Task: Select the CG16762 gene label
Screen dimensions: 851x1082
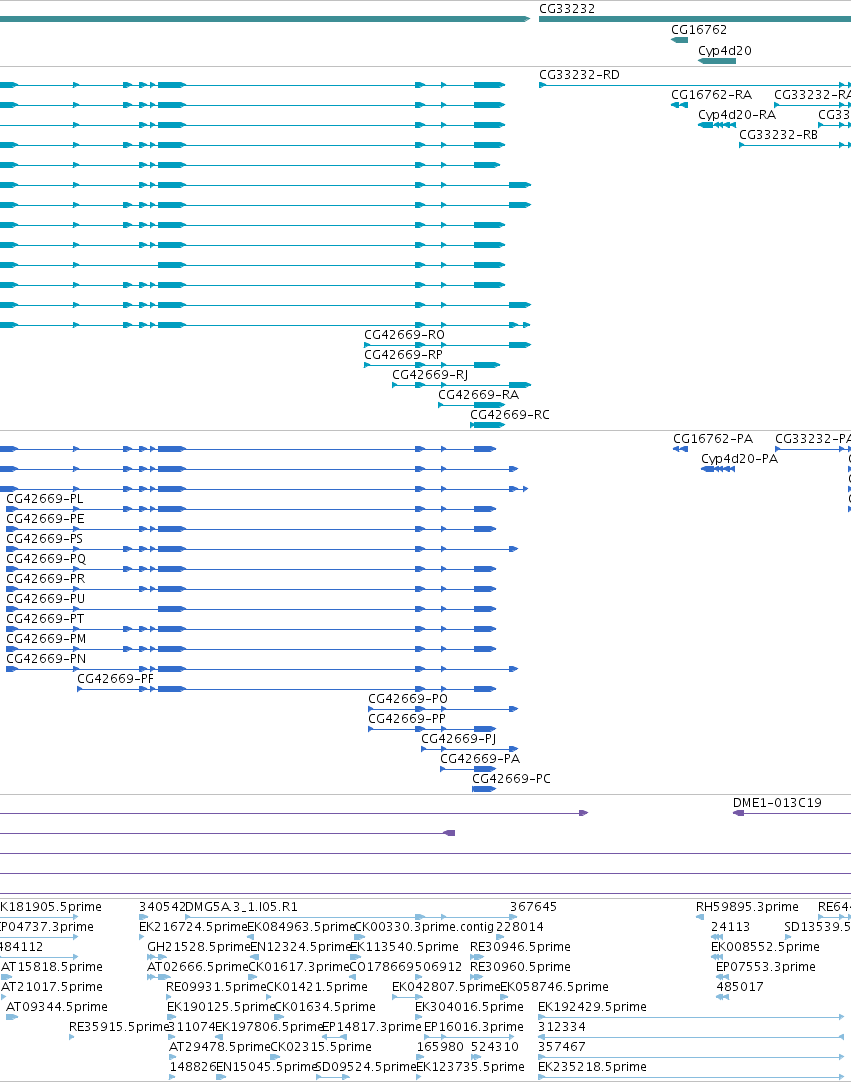Action: 698,30
